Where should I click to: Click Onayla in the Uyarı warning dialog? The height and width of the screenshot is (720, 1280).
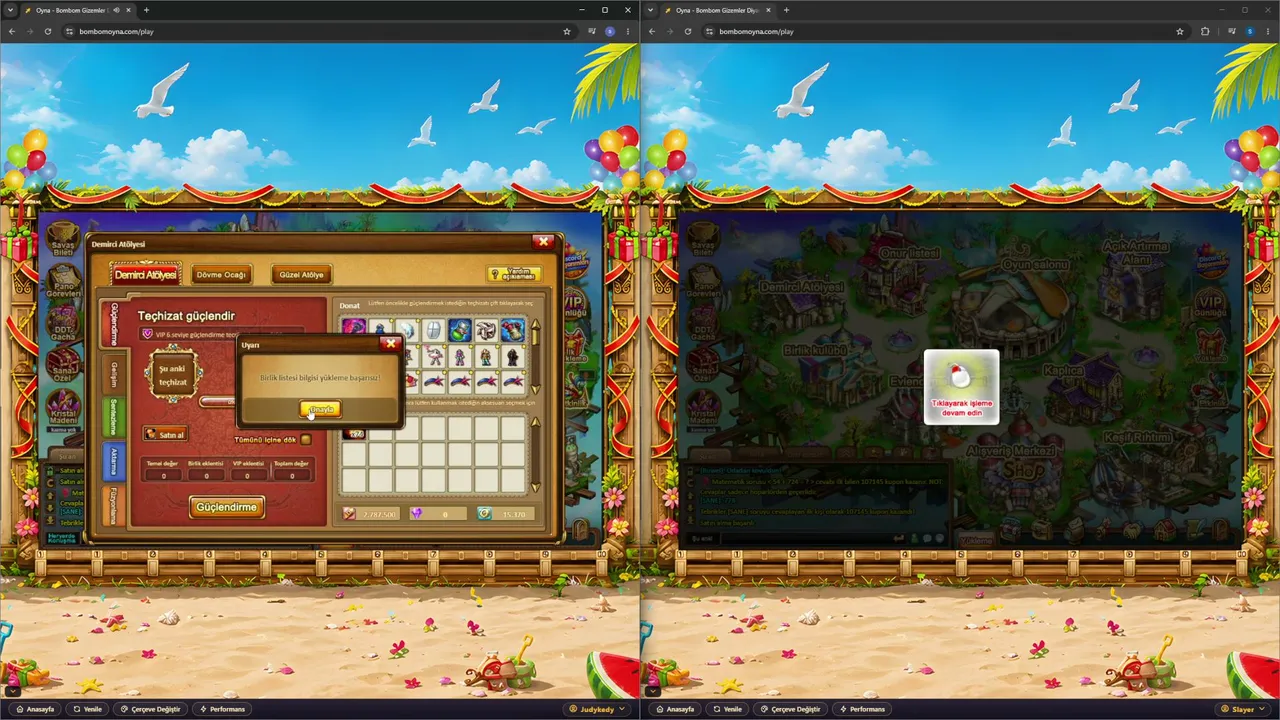pyautogui.click(x=320, y=409)
